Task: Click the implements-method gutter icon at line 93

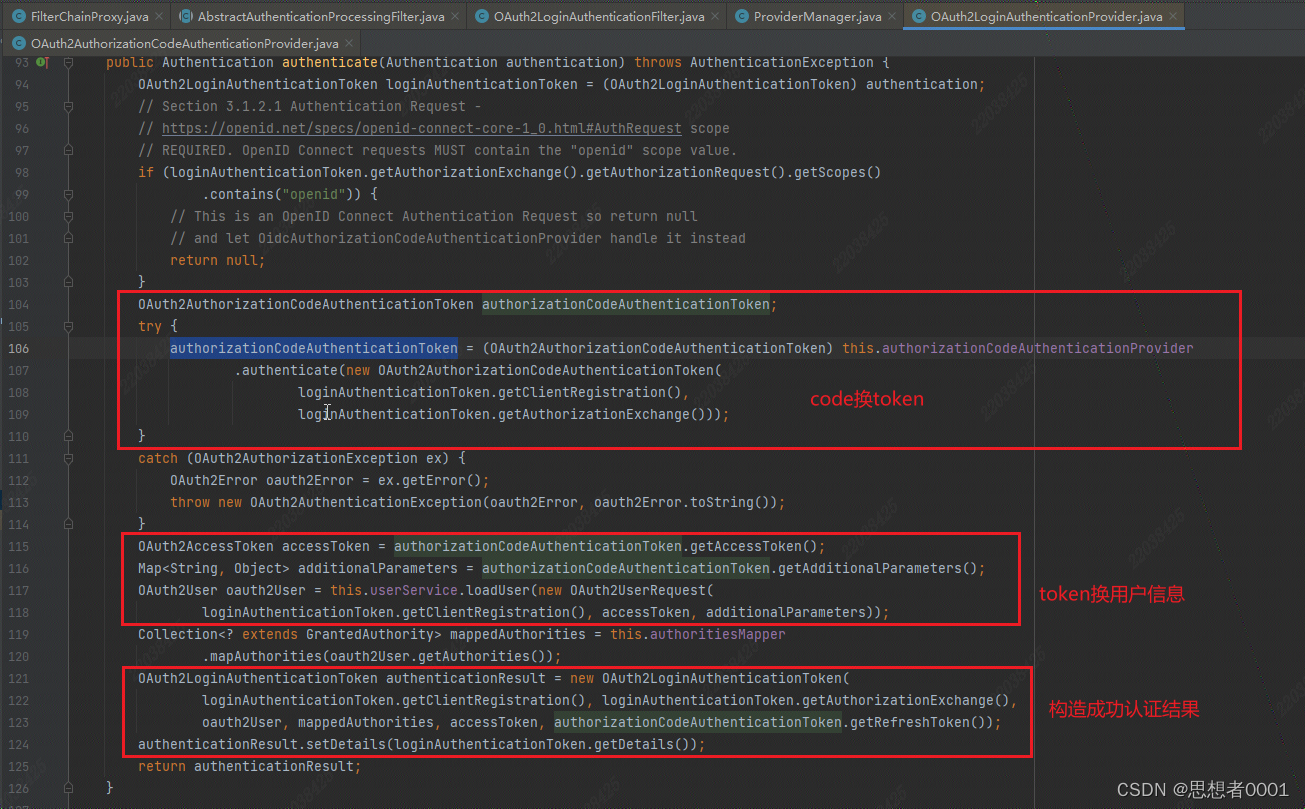Action: [41, 62]
